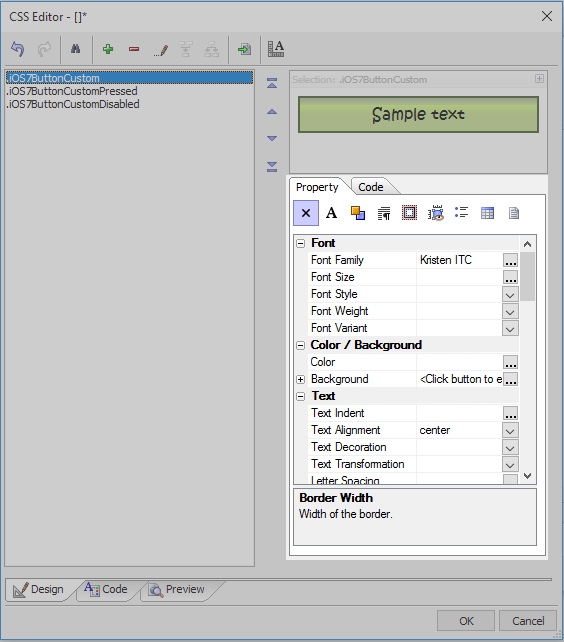Image resolution: width=564 pixels, height=642 pixels.
Task: Switch to the Preview tab at bottom
Action: tap(177, 590)
